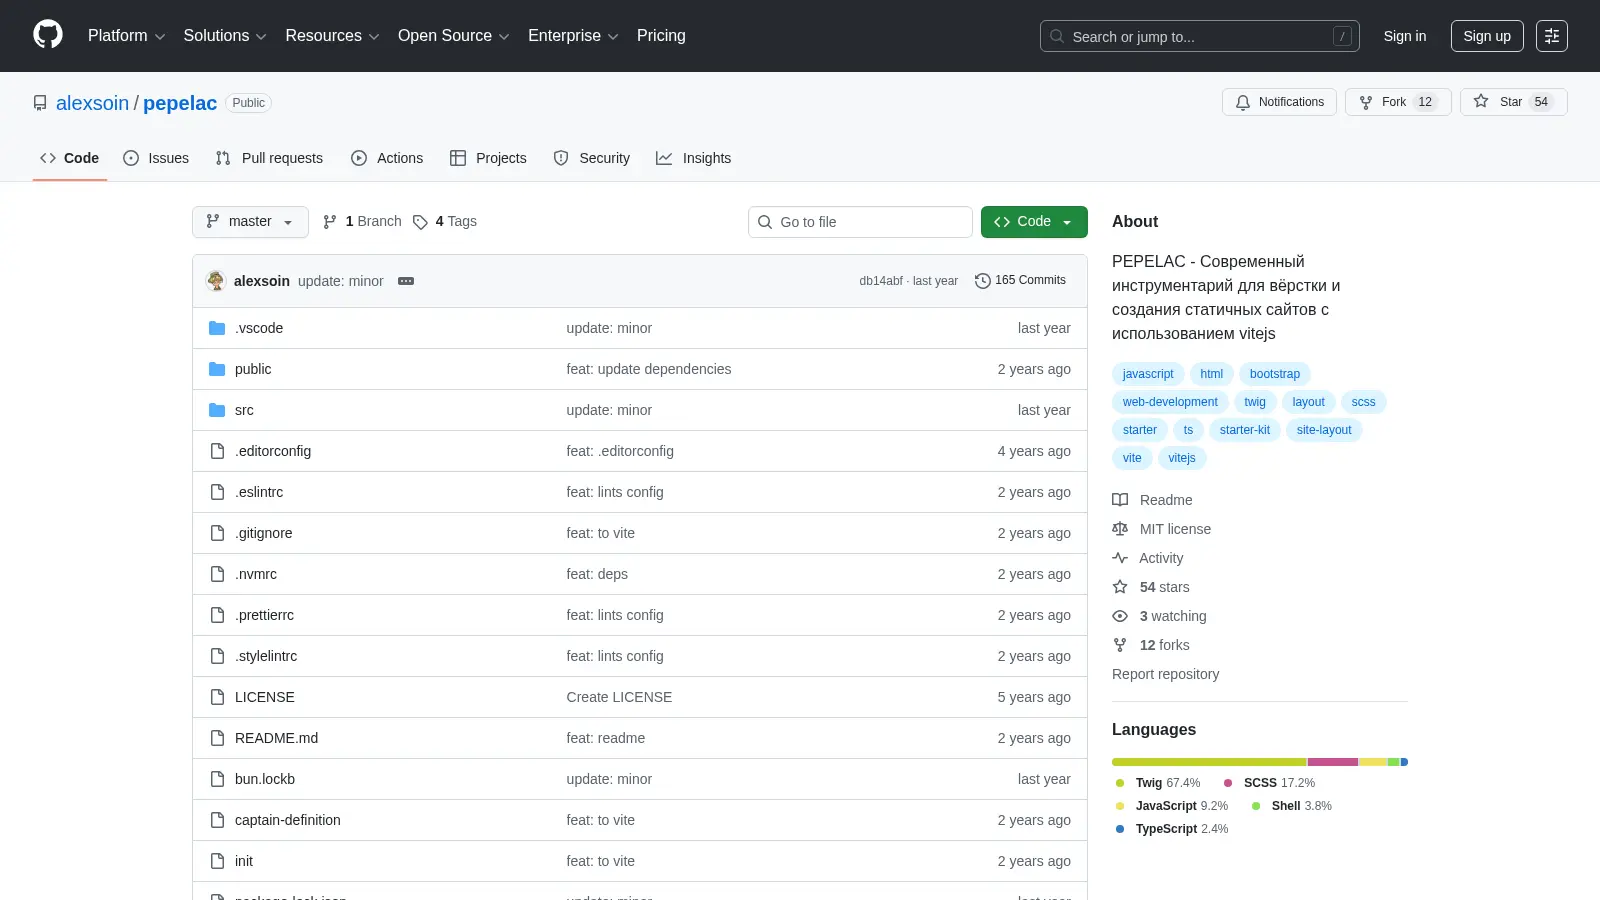This screenshot has height=900, width=1600.
Task: Open the master branch selector
Action: pos(250,222)
